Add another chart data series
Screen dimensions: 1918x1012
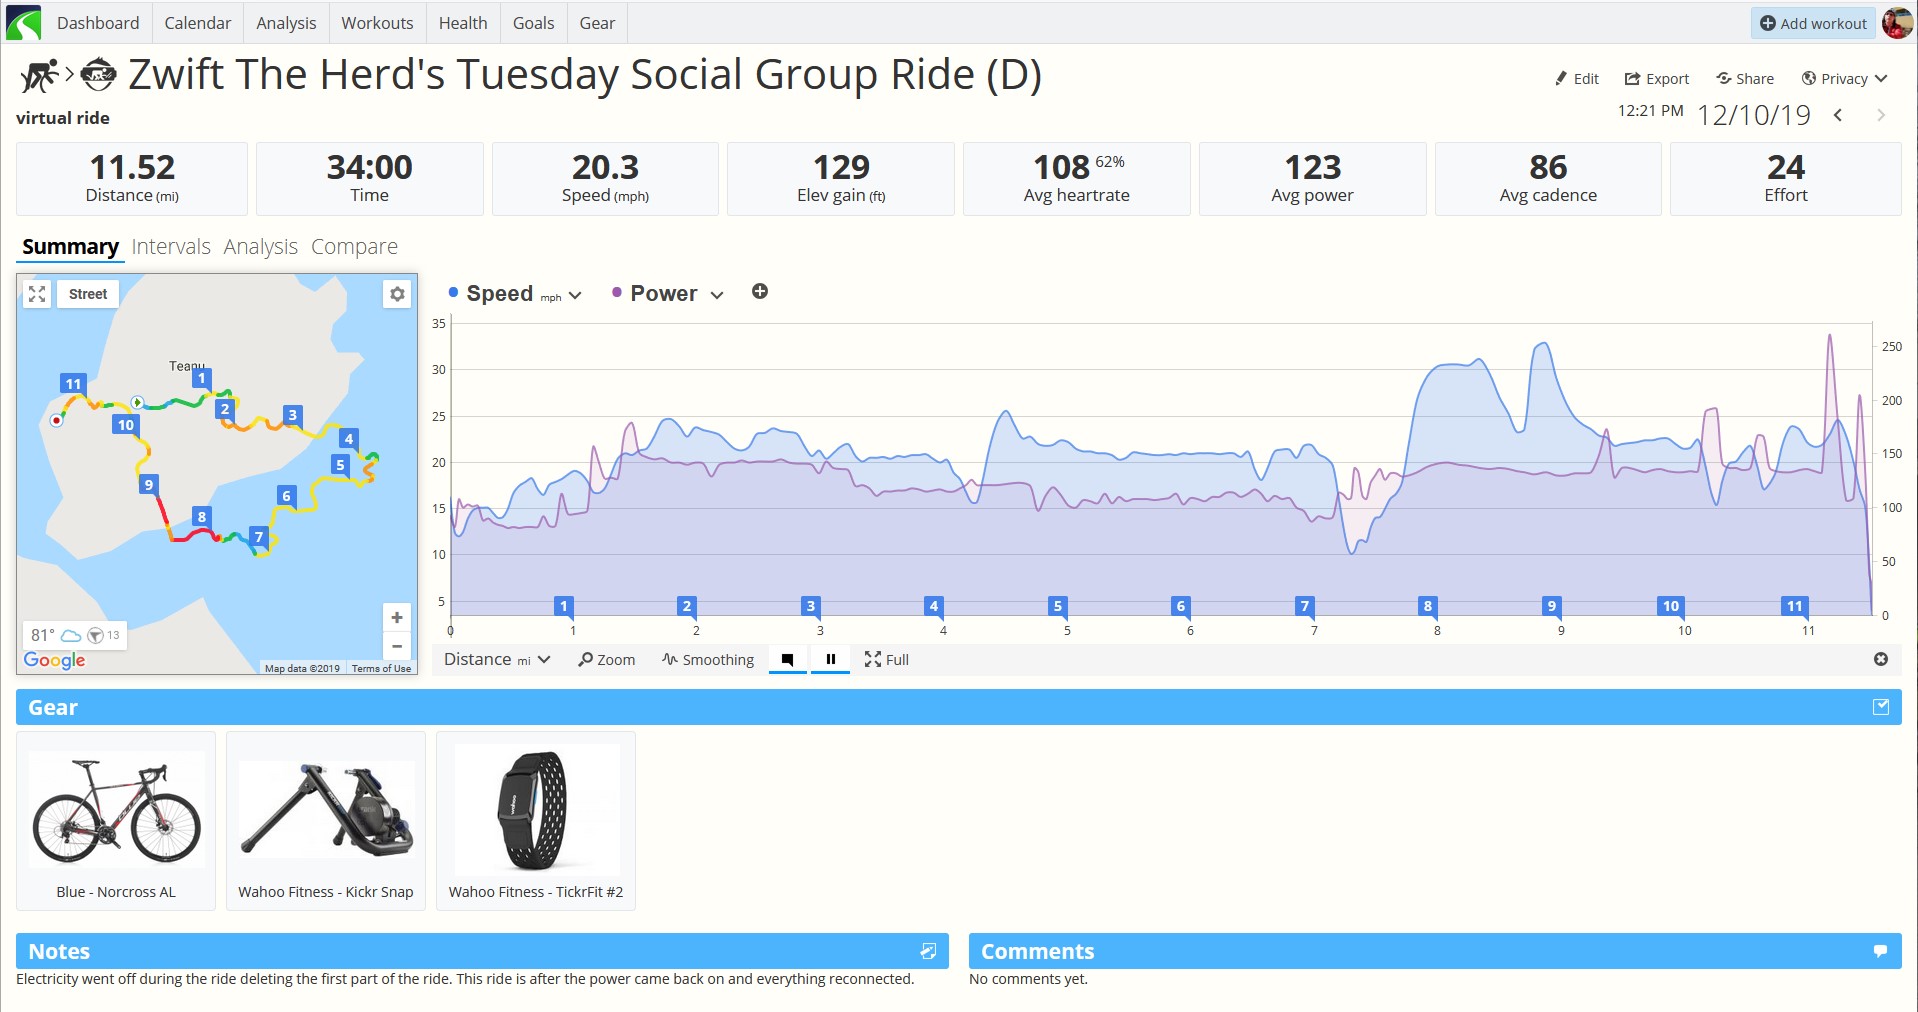[x=760, y=291]
